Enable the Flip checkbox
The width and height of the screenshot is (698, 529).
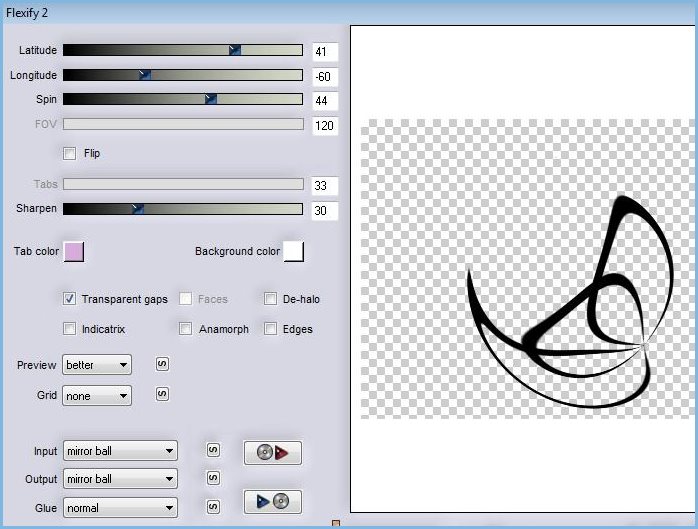pos(70,153)
